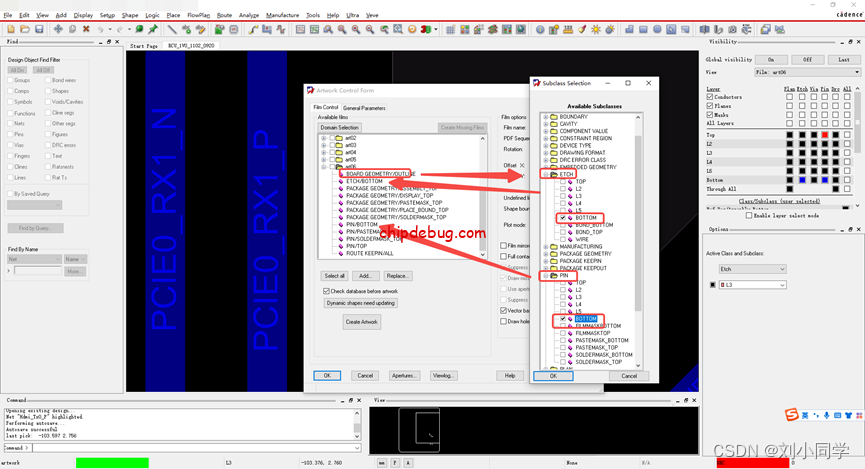Image resolution: width=865 pixels, height=469 pixels.
Task: Toggle 'Check database before artwork' checkbox
Action: click(x=327, y=291)
